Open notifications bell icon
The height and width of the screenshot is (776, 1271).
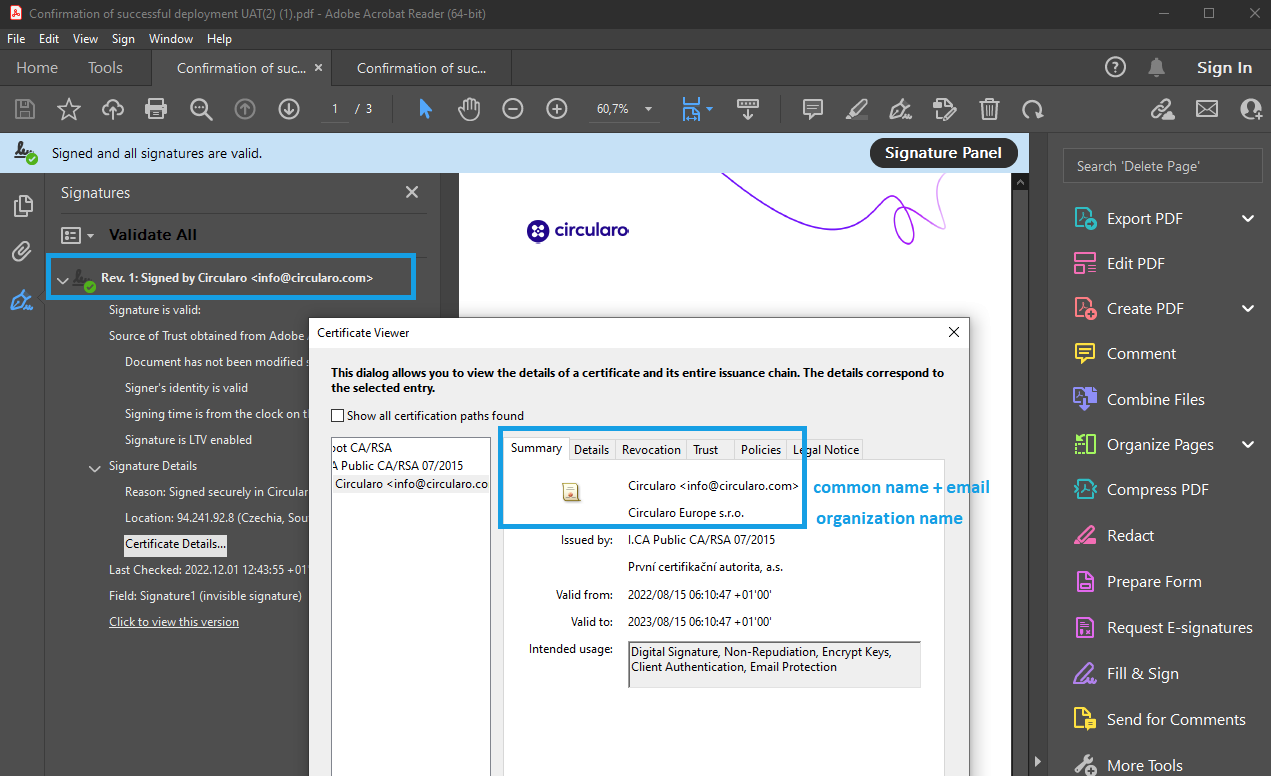click(x=1157, y=68)
